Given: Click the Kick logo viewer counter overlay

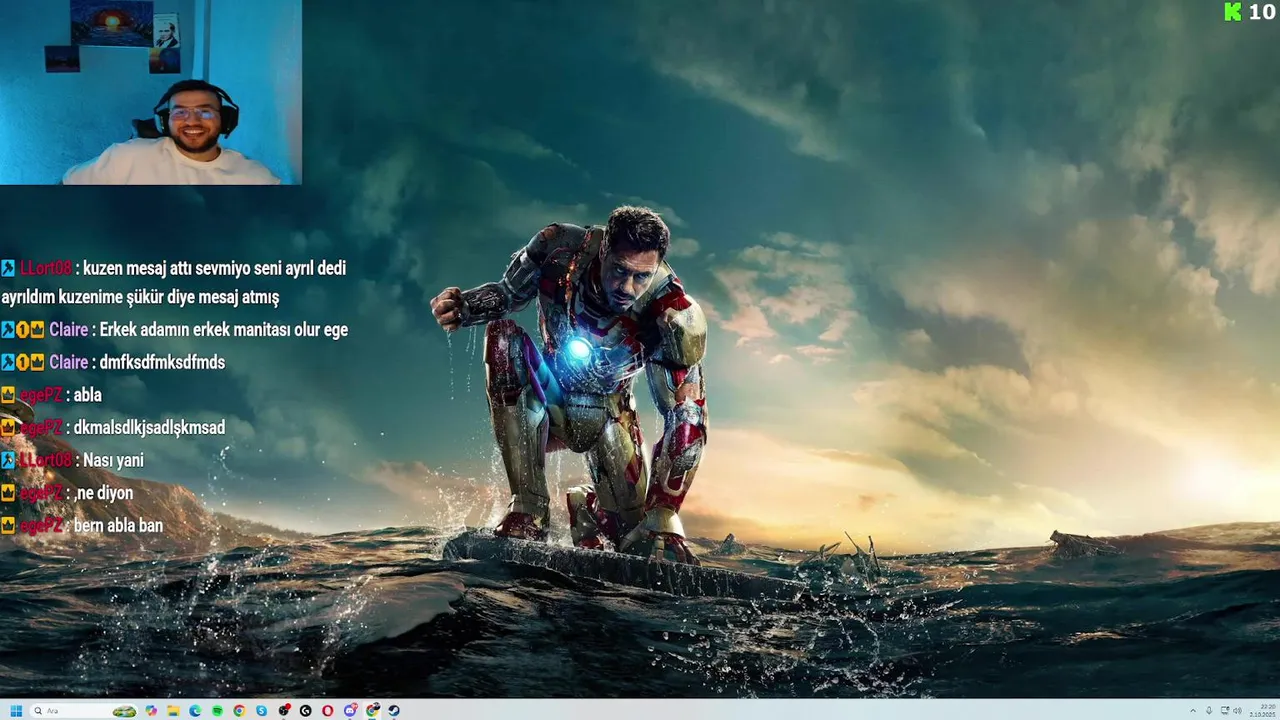Looking at the screenshot, I should coord(1249,12).
